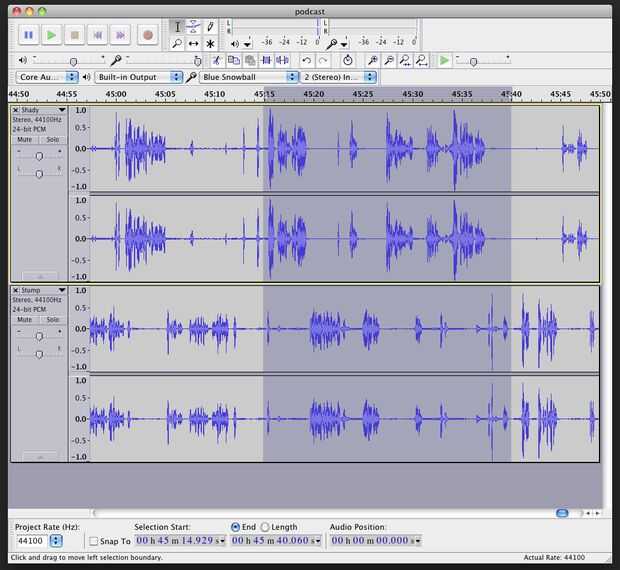Choose the Multi-tool asterisk icon
Viewport: 620px width, 570px height.
[x=210, y=44]
